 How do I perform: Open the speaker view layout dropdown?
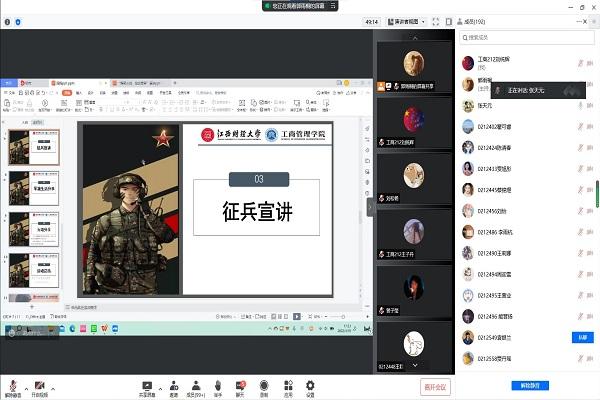coord(406,22)
